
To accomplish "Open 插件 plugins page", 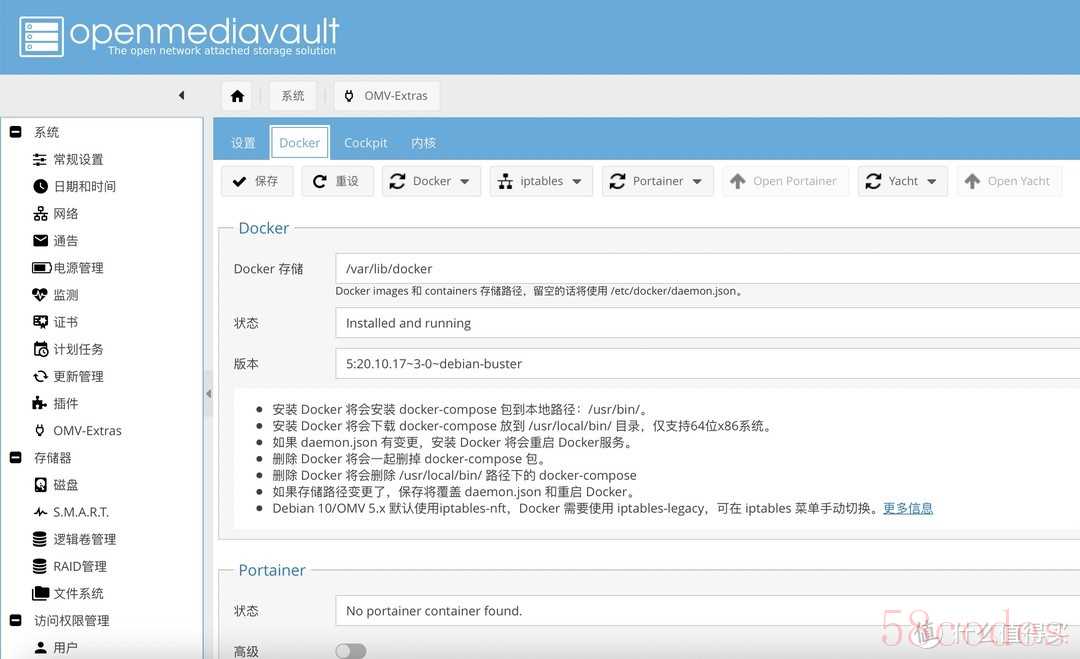I will coord(56,403).
